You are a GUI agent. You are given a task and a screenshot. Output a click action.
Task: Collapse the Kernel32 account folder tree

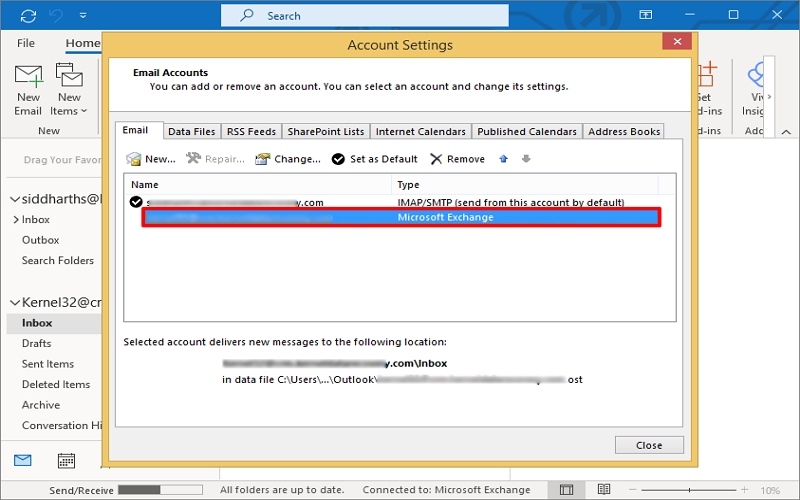pyautogui.click(x=14, y=302)
